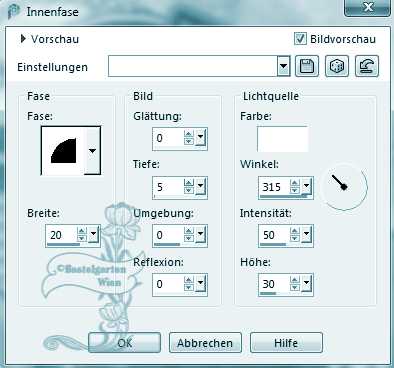Increase Breite with the up spinner

point(82,231)
